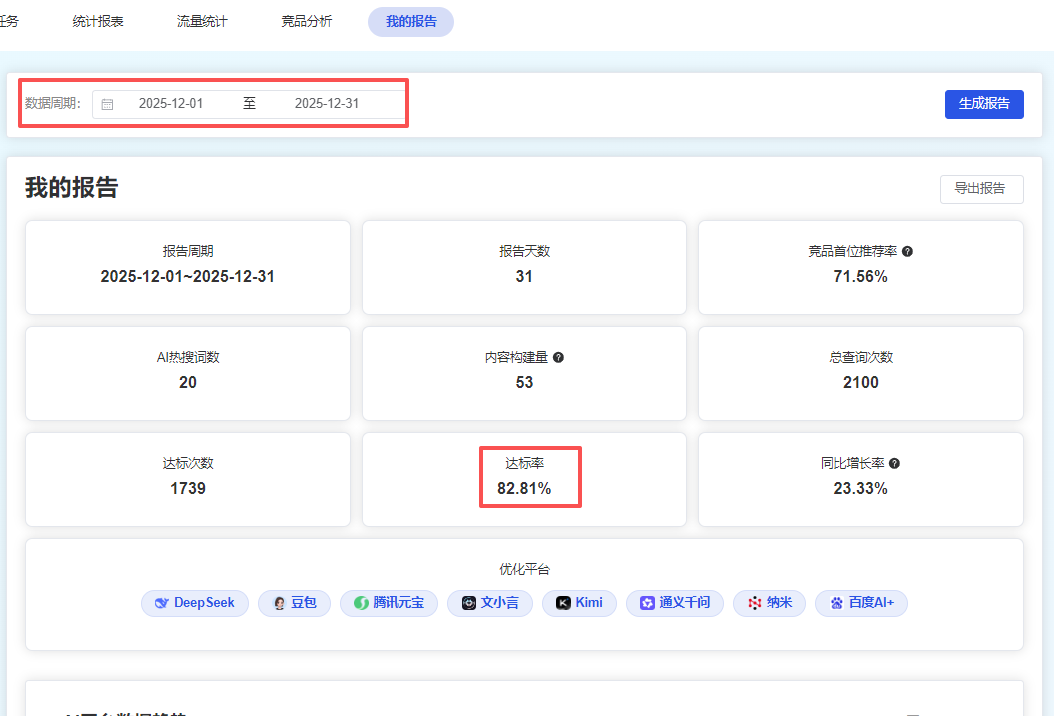Select the 我的报告 tab
1054x716 pixels.
coord(411,22)
